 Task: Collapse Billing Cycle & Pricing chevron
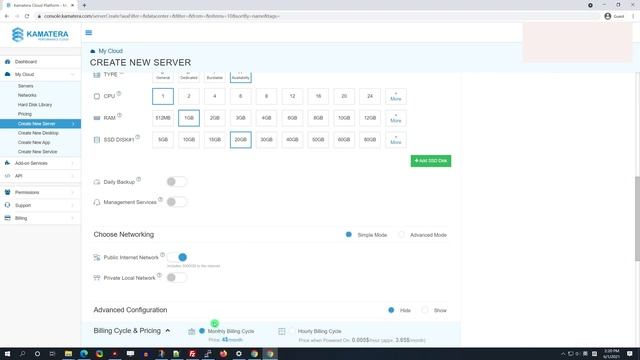coord(168,331)
